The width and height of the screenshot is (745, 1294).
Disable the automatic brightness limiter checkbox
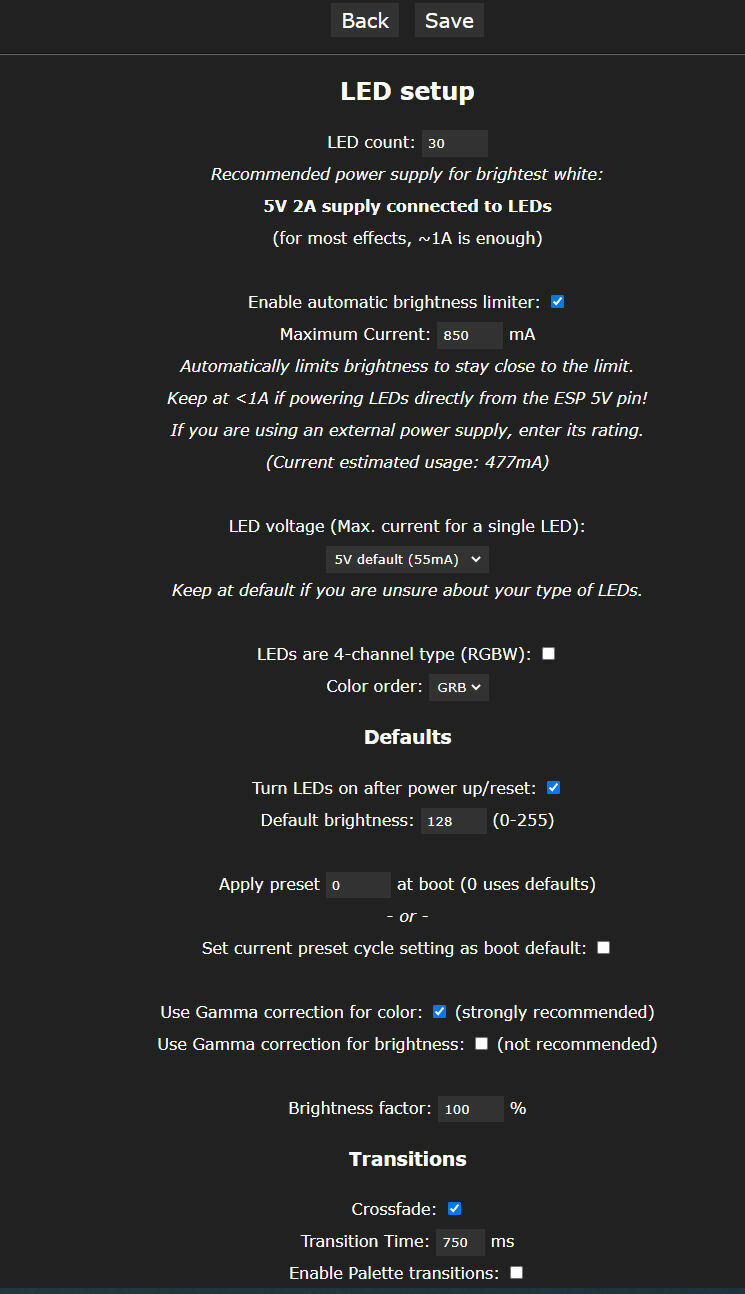click(558, 302)
